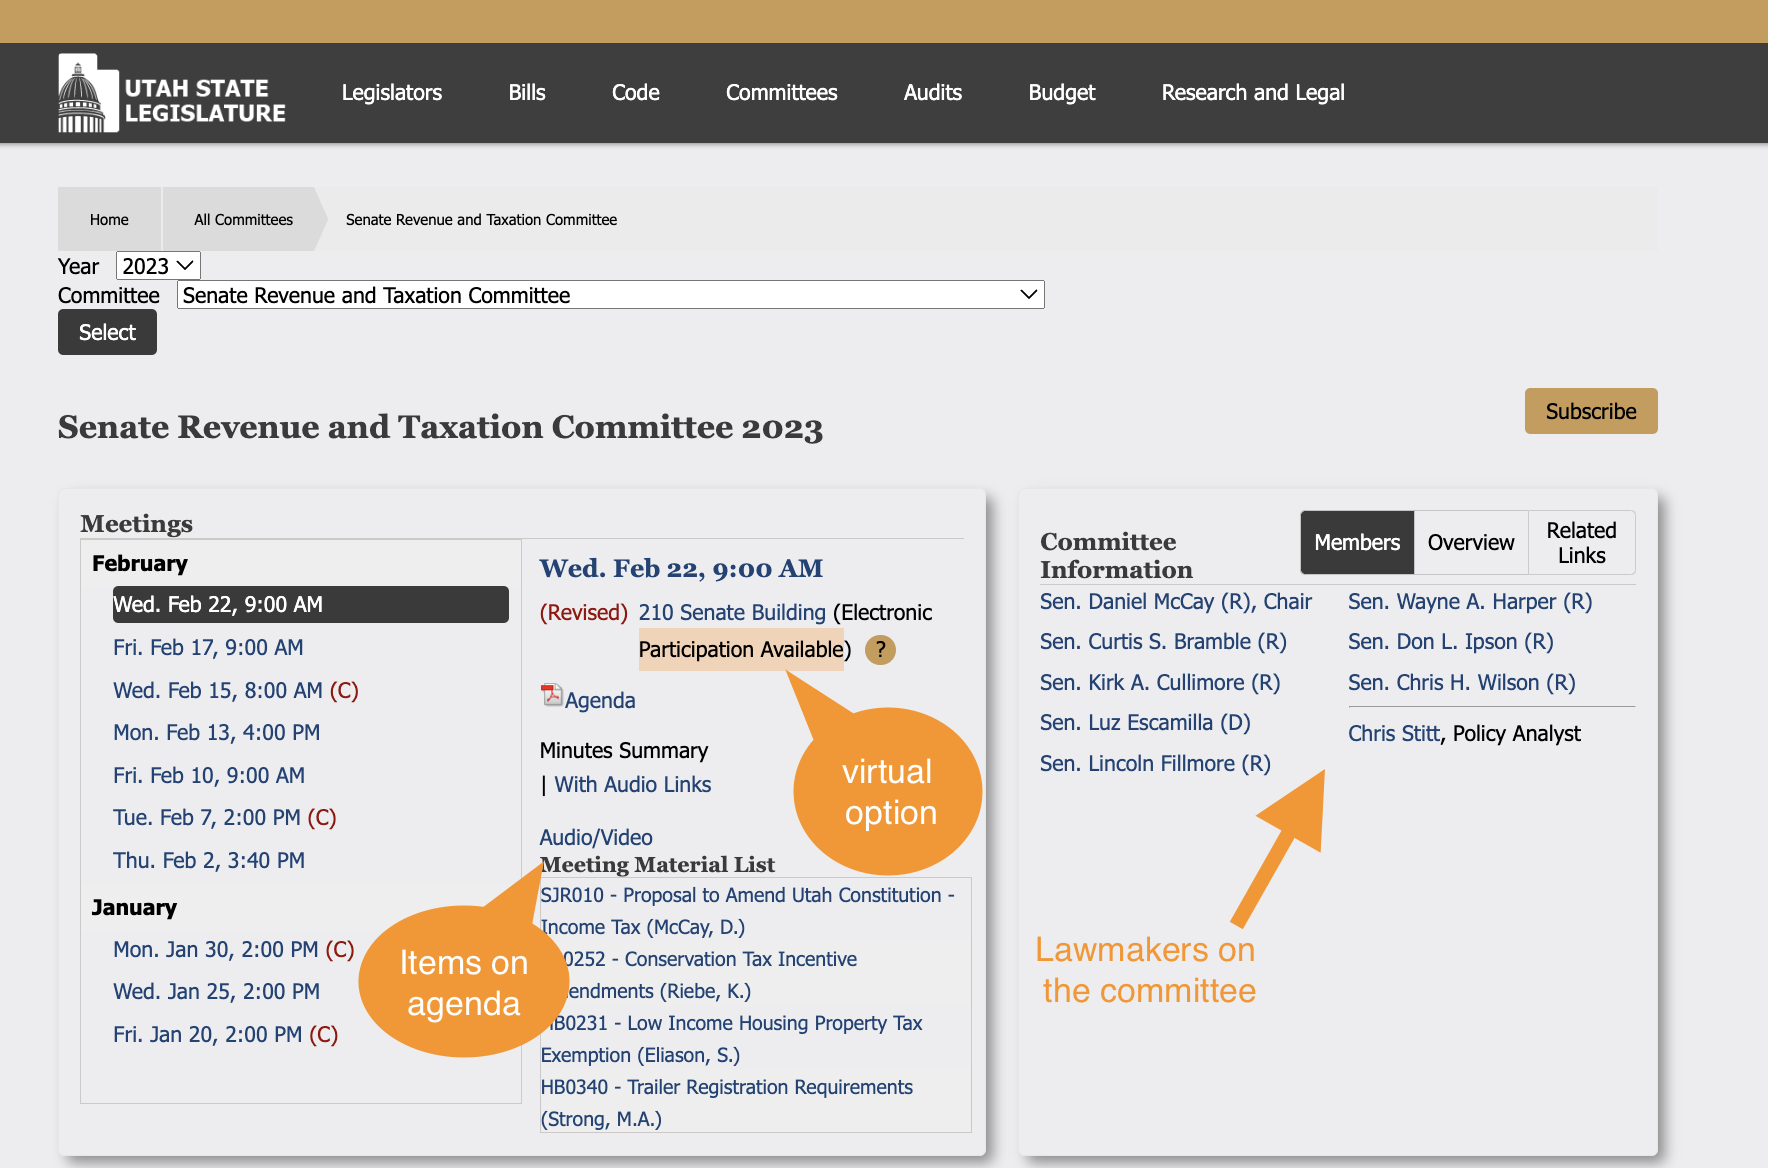Open 210 Senate Building location link

(x=732, y=613)
